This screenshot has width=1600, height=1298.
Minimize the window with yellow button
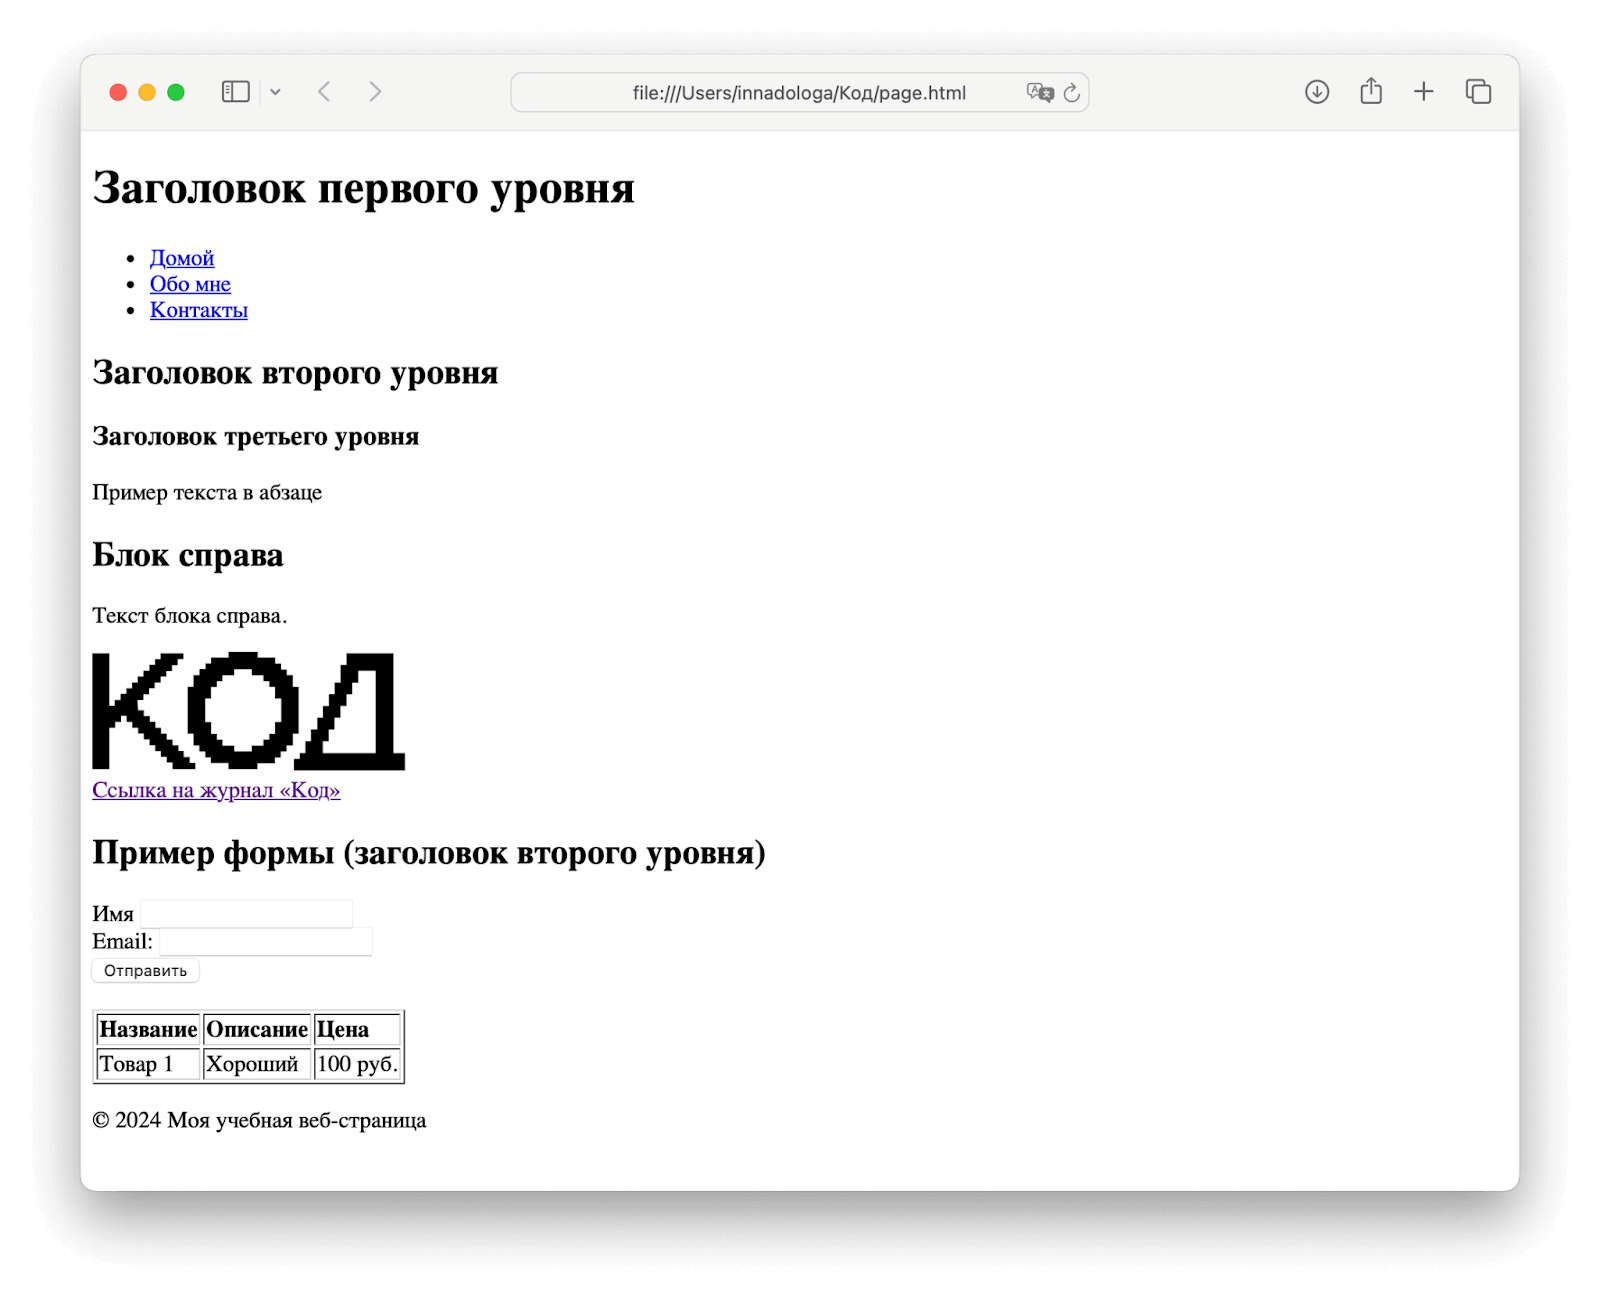(x=147, y=92)
